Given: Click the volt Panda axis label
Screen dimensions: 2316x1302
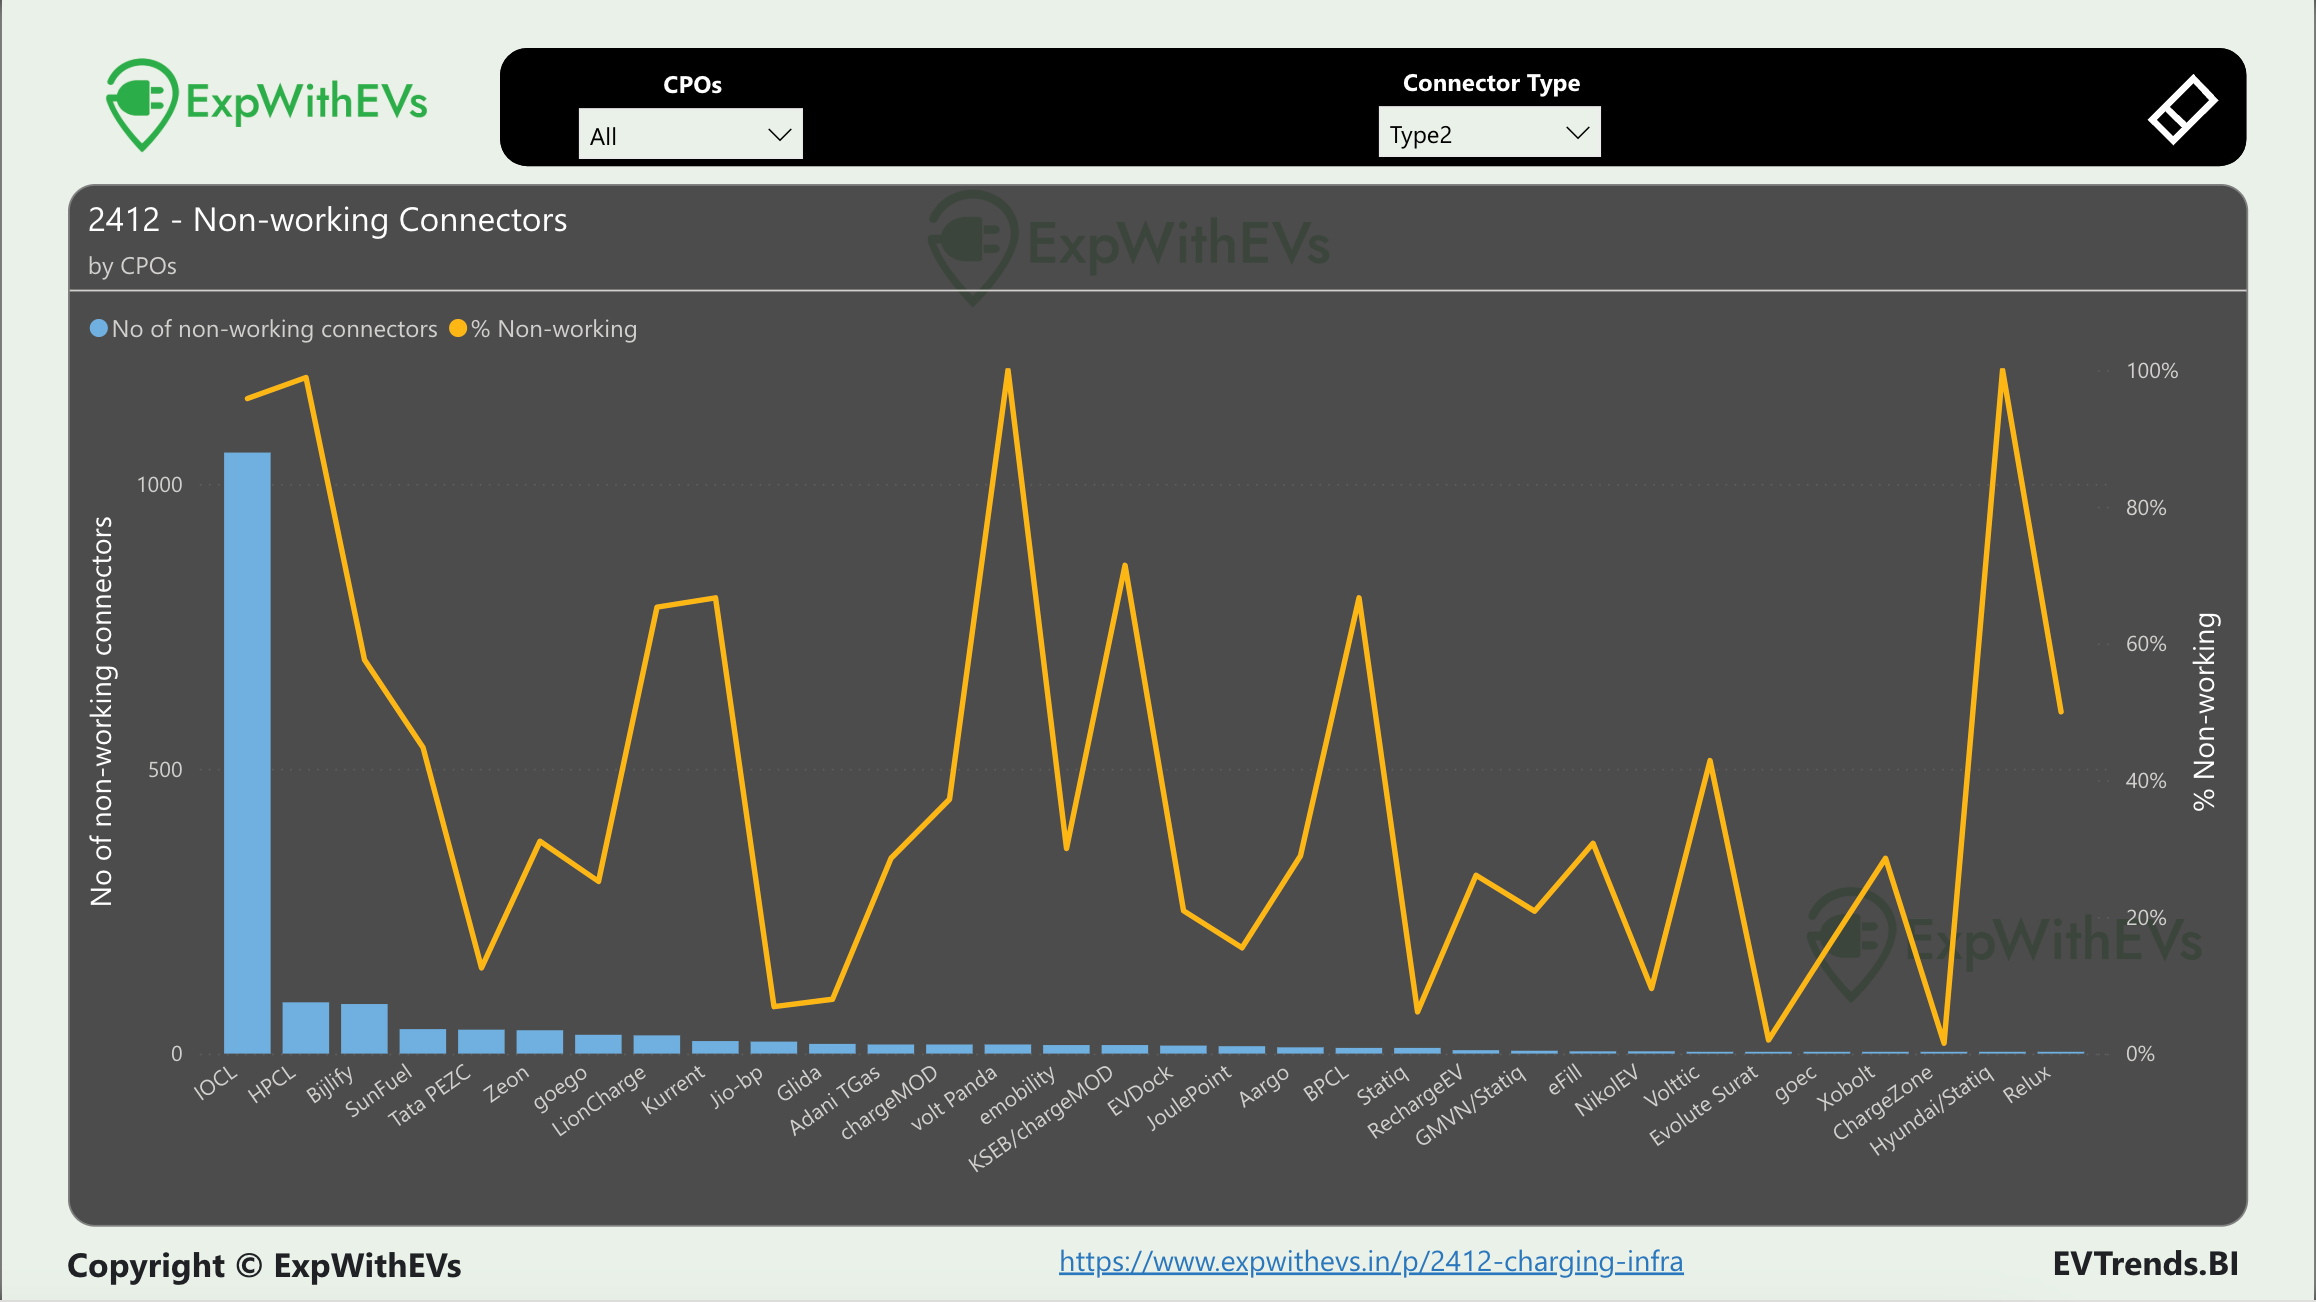Looking at the screenshot, I should pos(955,1098).
